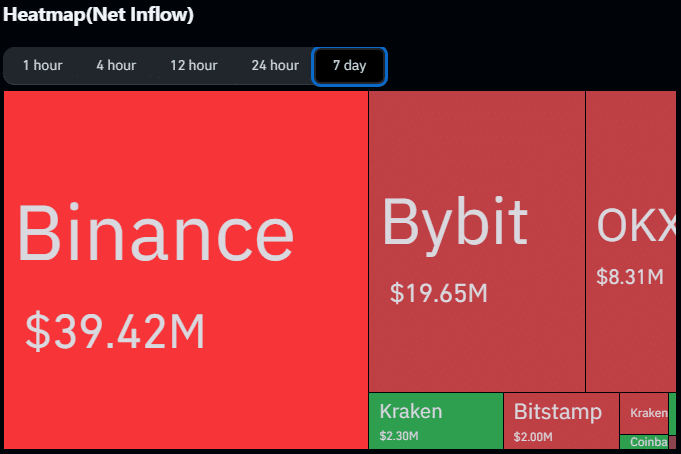This screenshot has height=454, width=681.
Task: Click the $19.65M Bybit inflow value
Action: [438, 293]
